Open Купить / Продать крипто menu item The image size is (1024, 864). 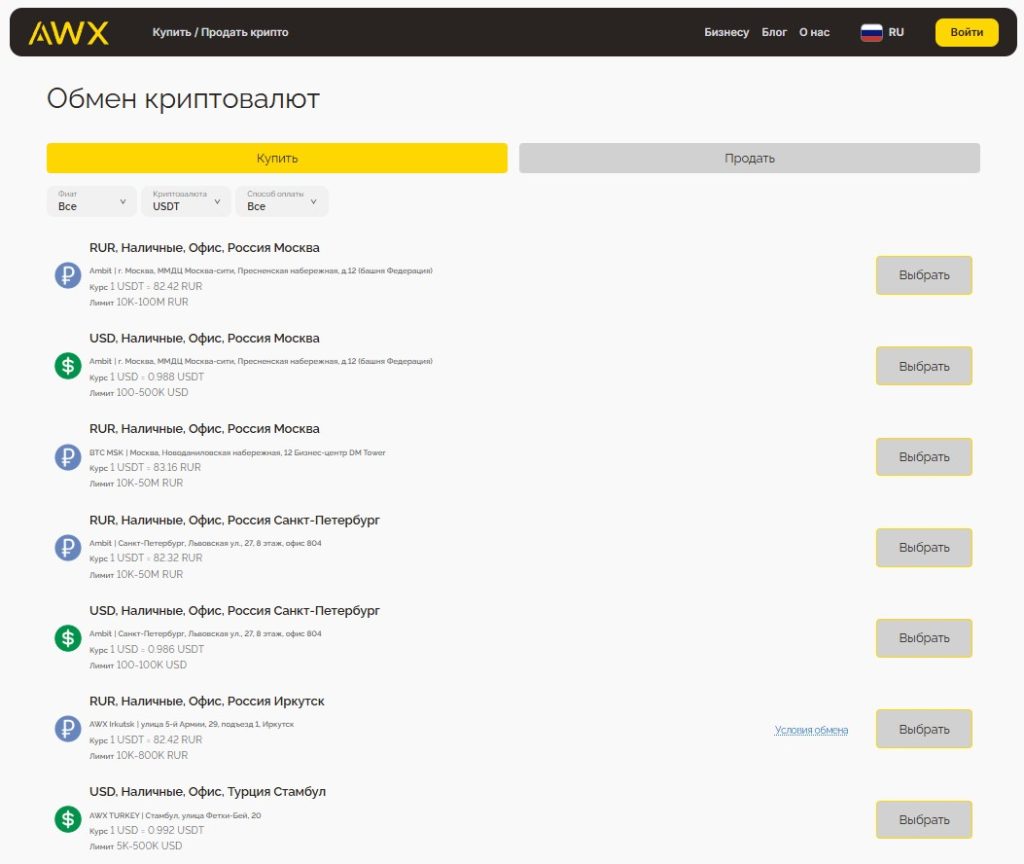(x=220, y=32)
